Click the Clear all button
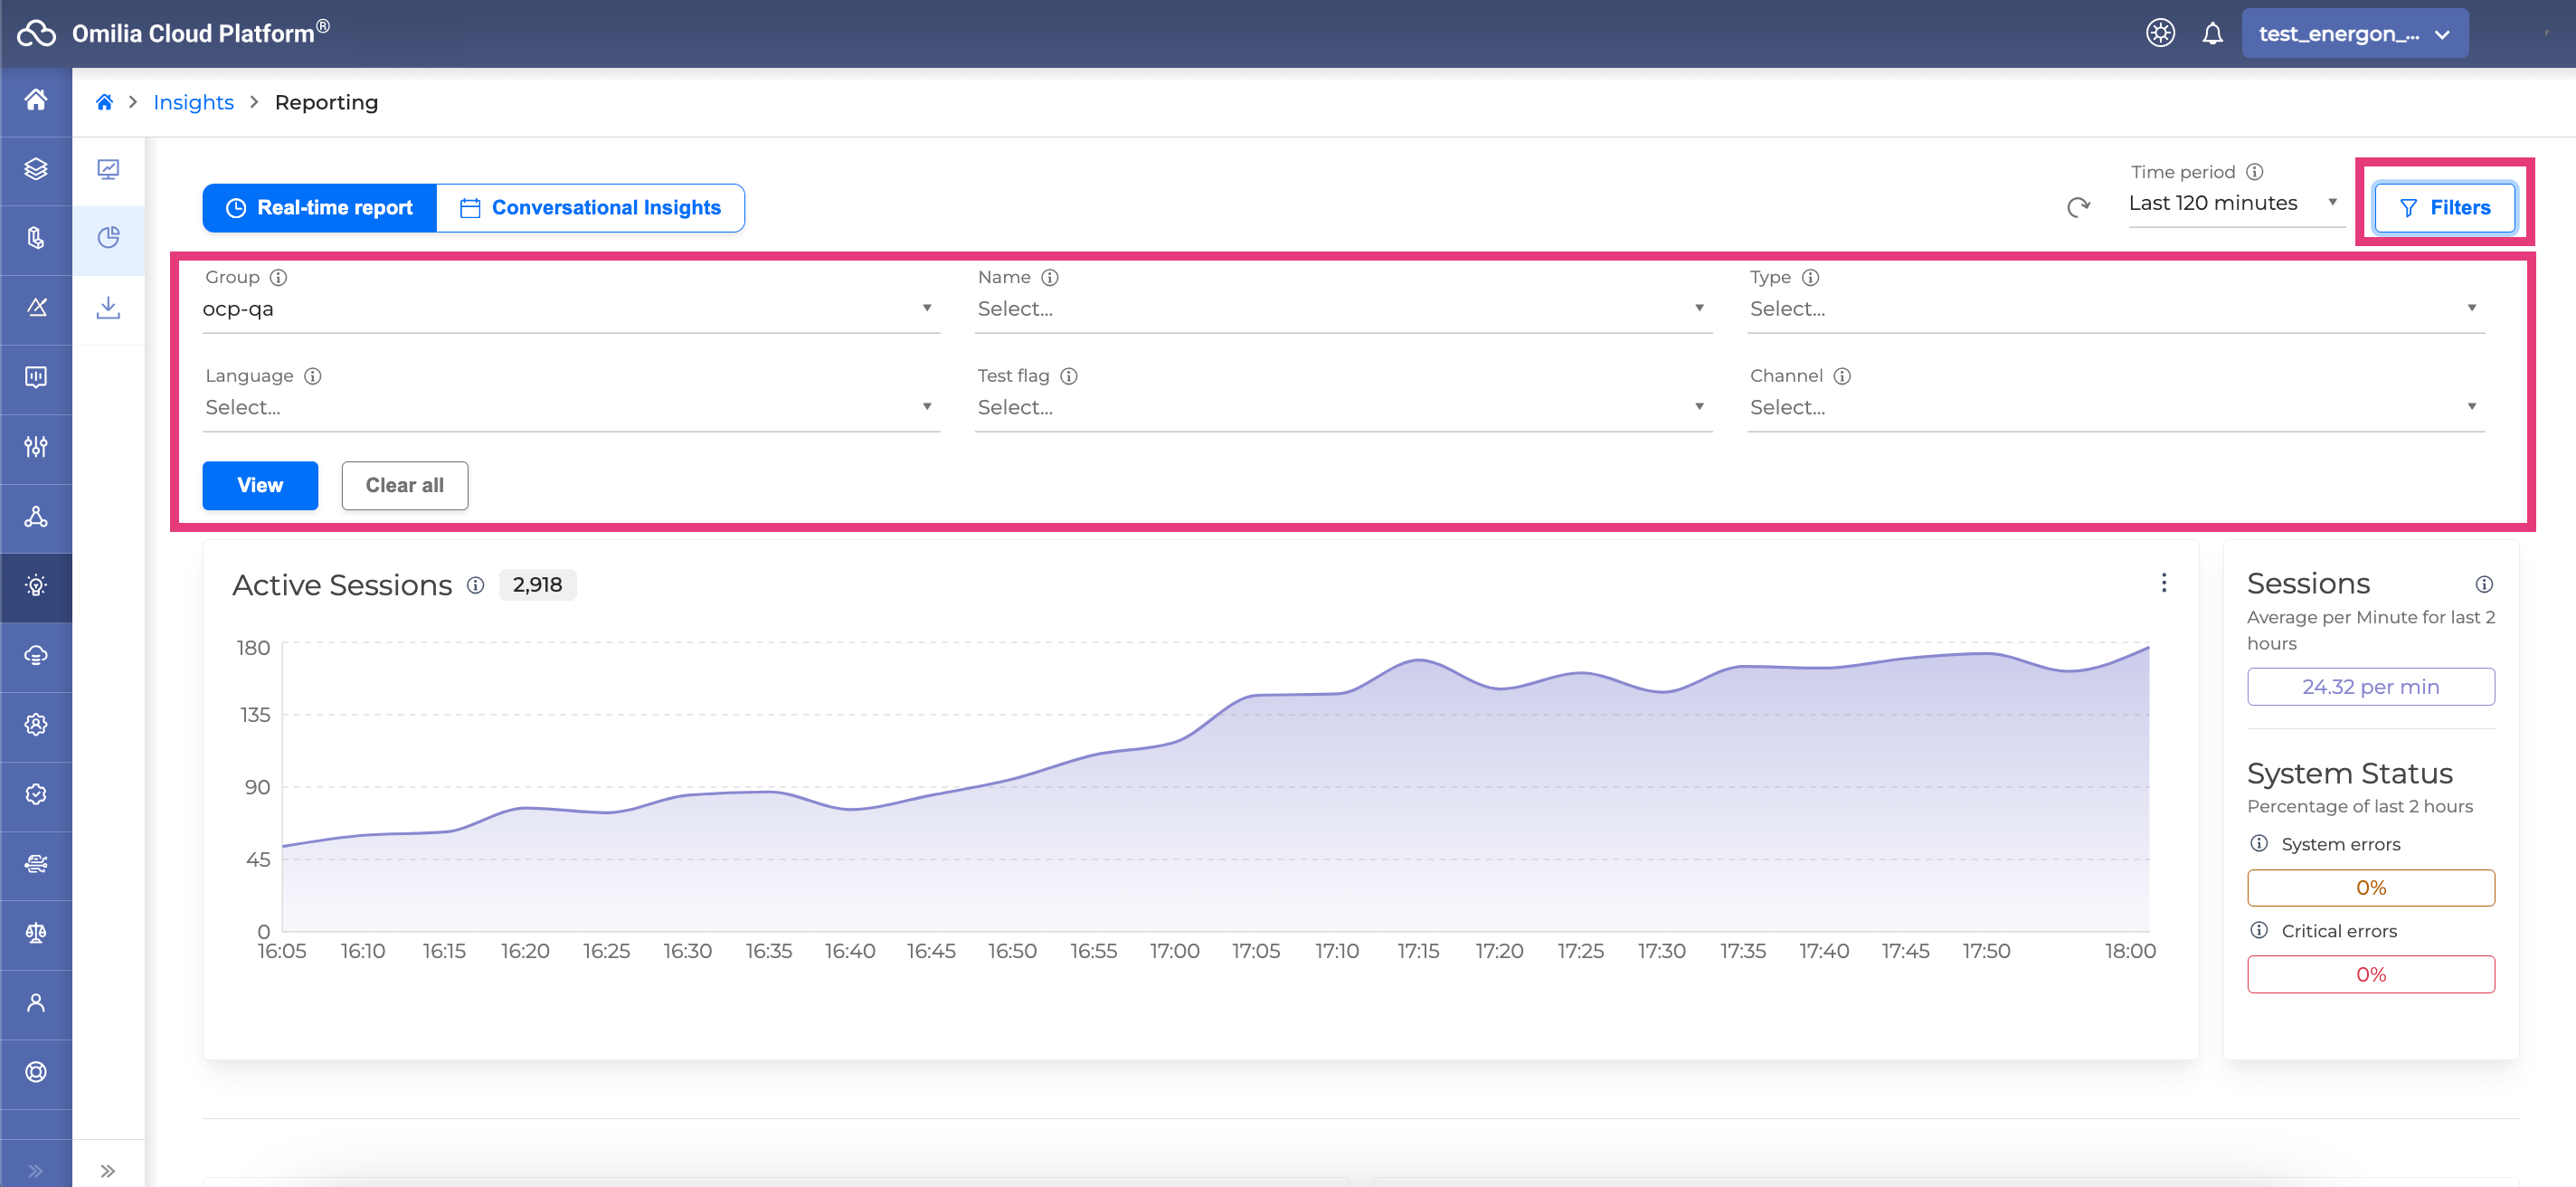This screenshot has height=1187, width=2576. point(404,486)
